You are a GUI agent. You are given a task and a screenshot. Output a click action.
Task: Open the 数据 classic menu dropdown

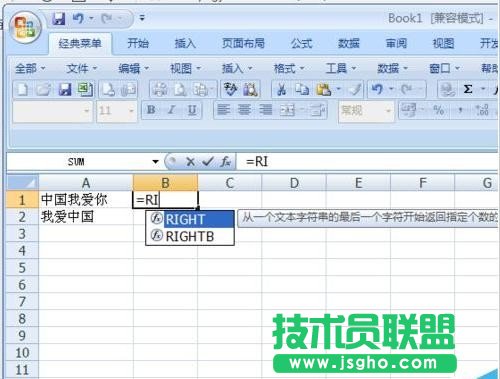pos(392,69)
